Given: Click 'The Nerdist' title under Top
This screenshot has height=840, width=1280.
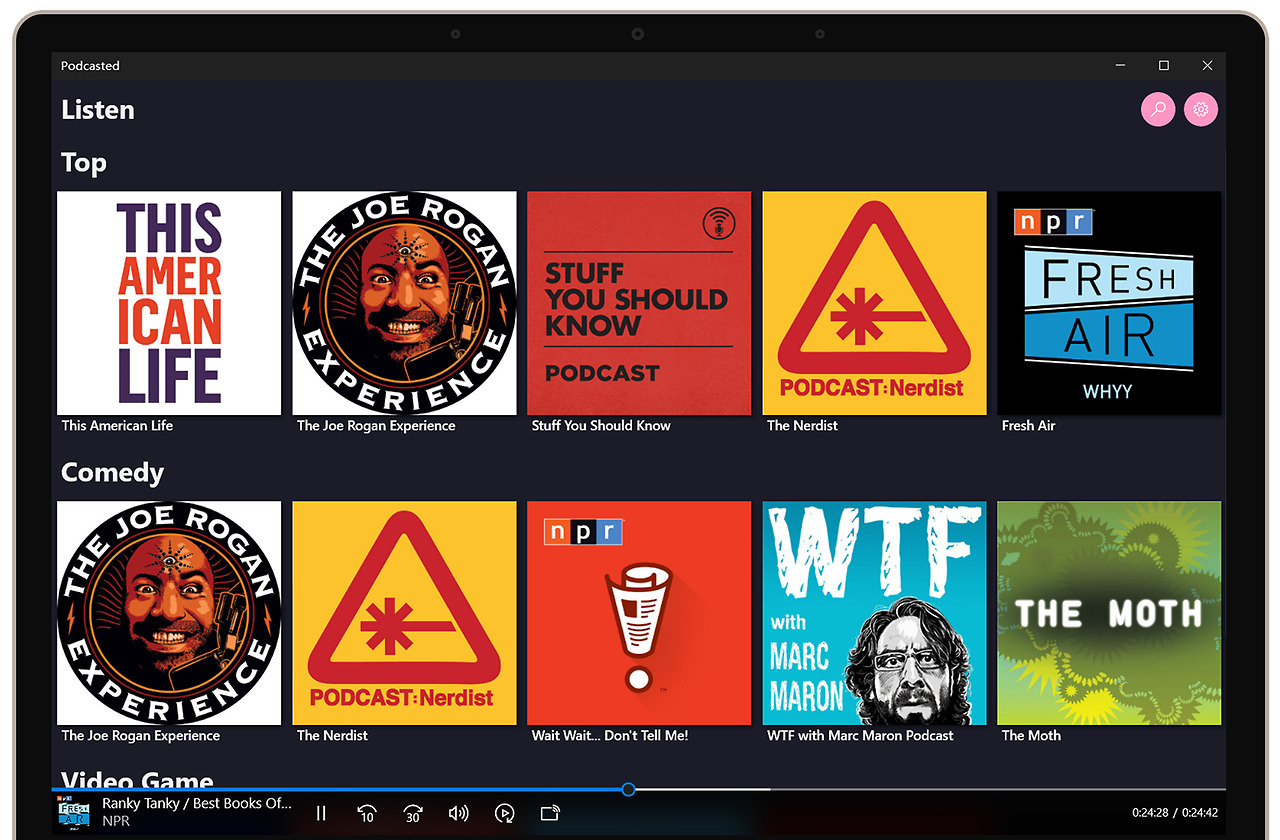Looking at the screenshot, I should click(802, 425).
